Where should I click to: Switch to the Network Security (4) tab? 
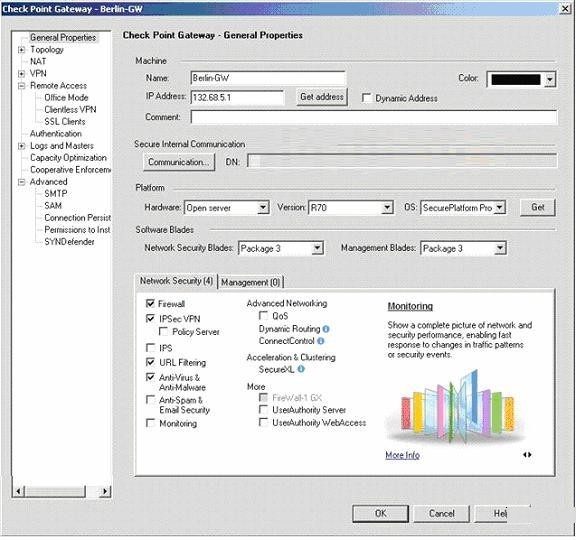click(176, 281)
